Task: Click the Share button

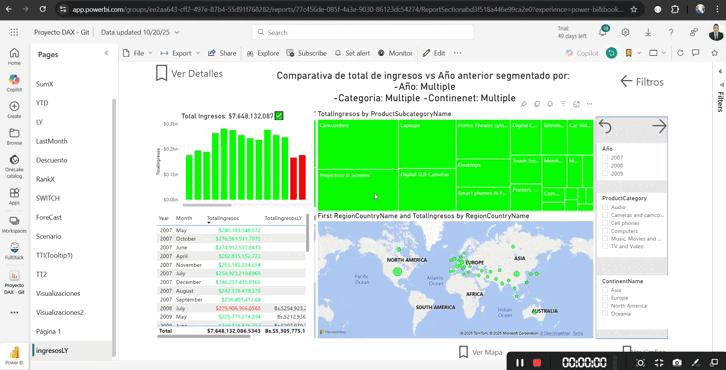Action: click(222, 53)
